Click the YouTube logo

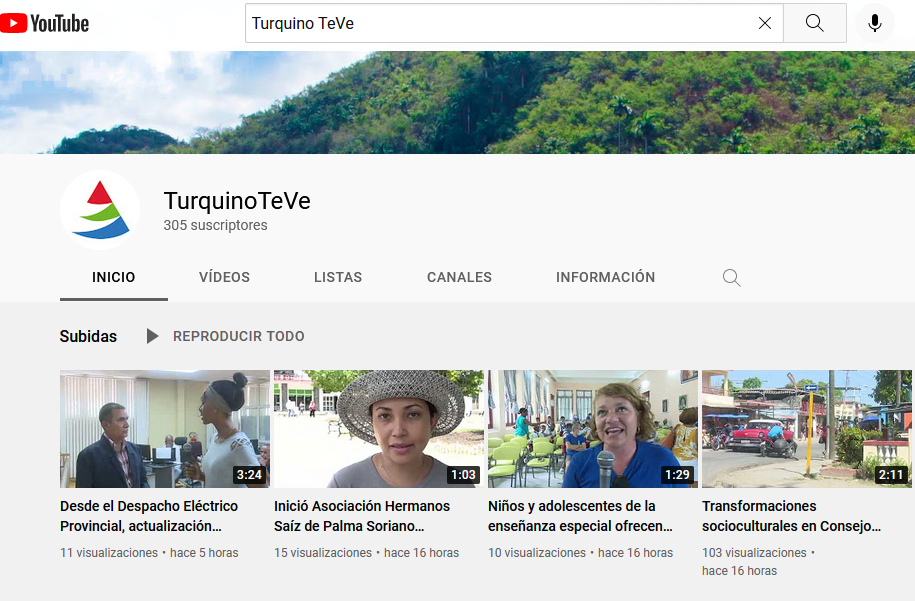44,23
